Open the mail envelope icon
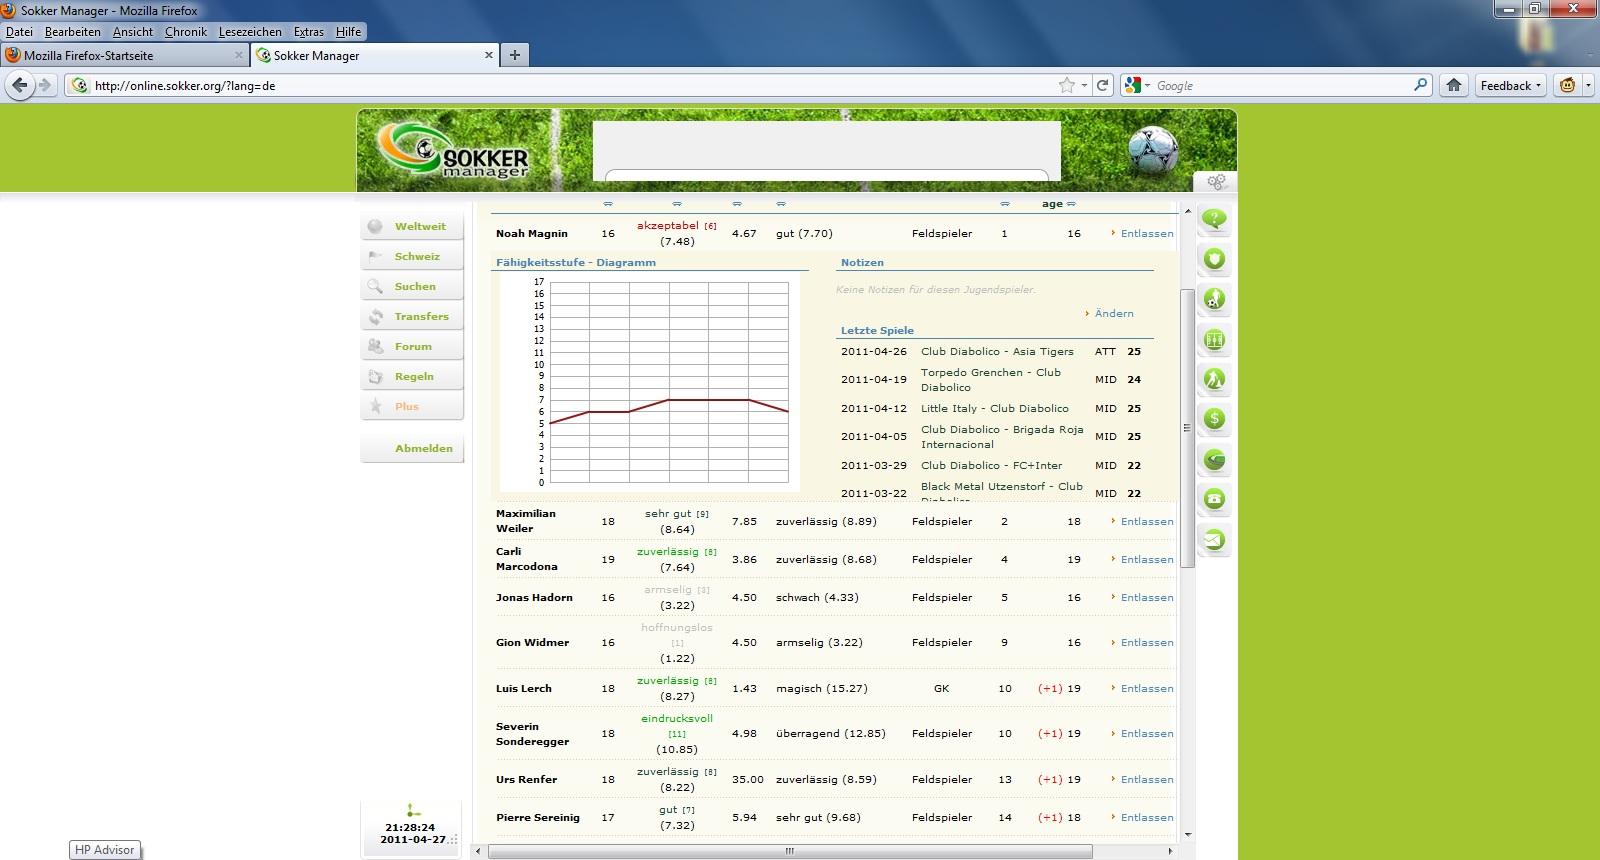This screenshot has height=860, width=1600. tap(1214, 540)
